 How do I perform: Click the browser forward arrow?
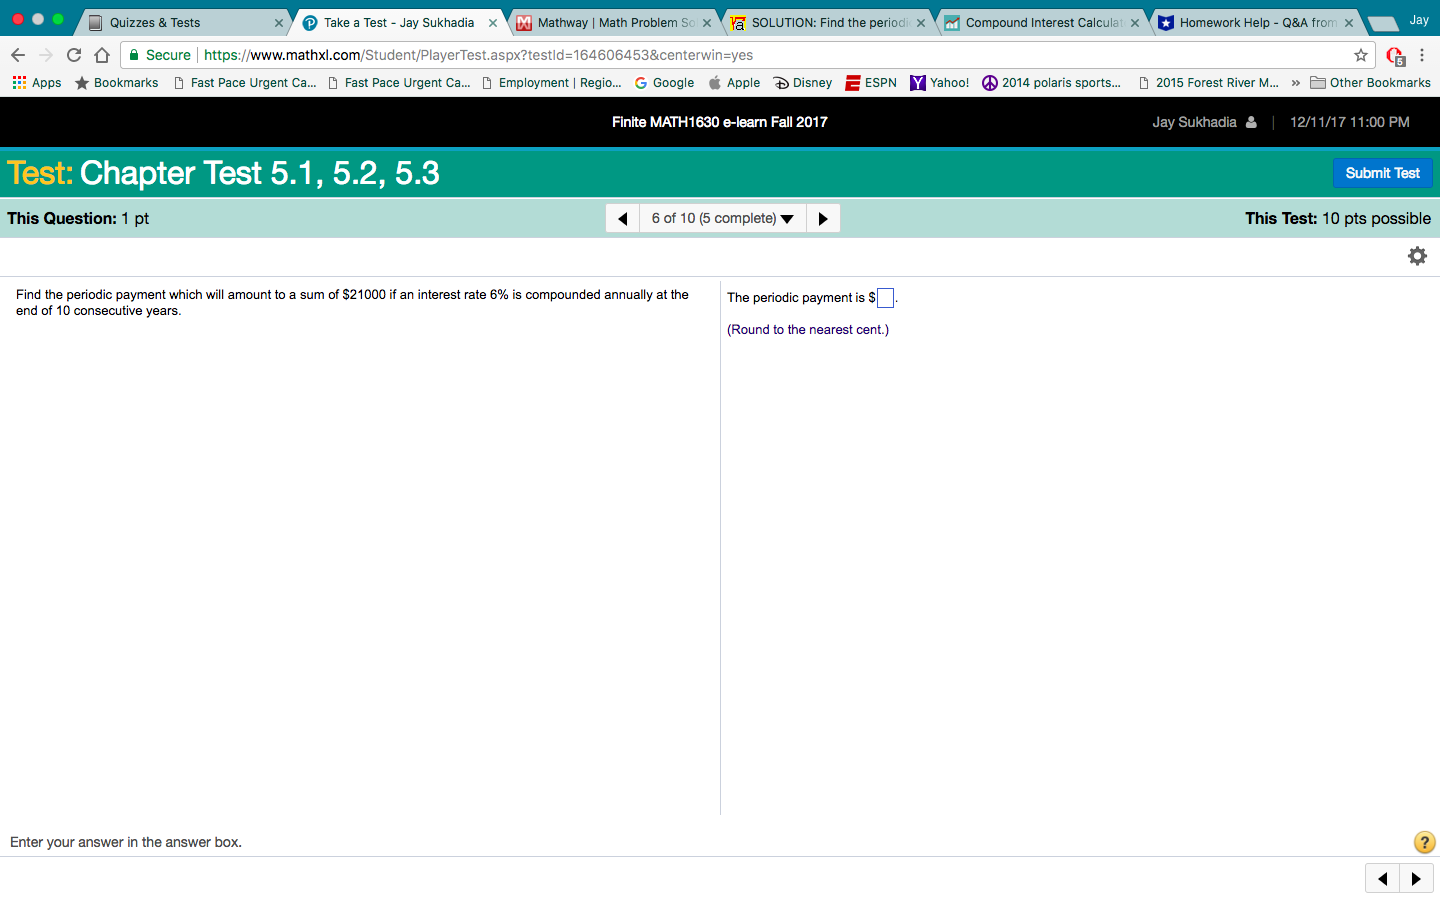(x=46, y=55)
